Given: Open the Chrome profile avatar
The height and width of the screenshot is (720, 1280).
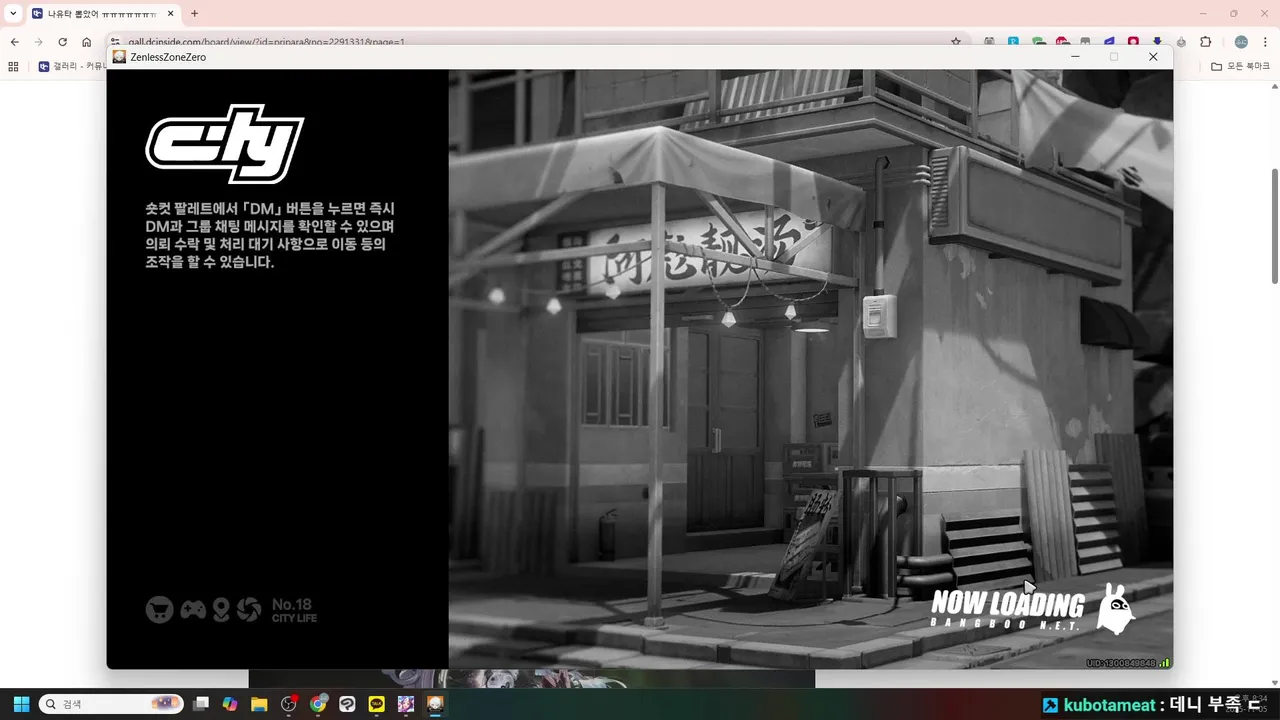Looking at the screenshot, I should (x=1241, y=42).
